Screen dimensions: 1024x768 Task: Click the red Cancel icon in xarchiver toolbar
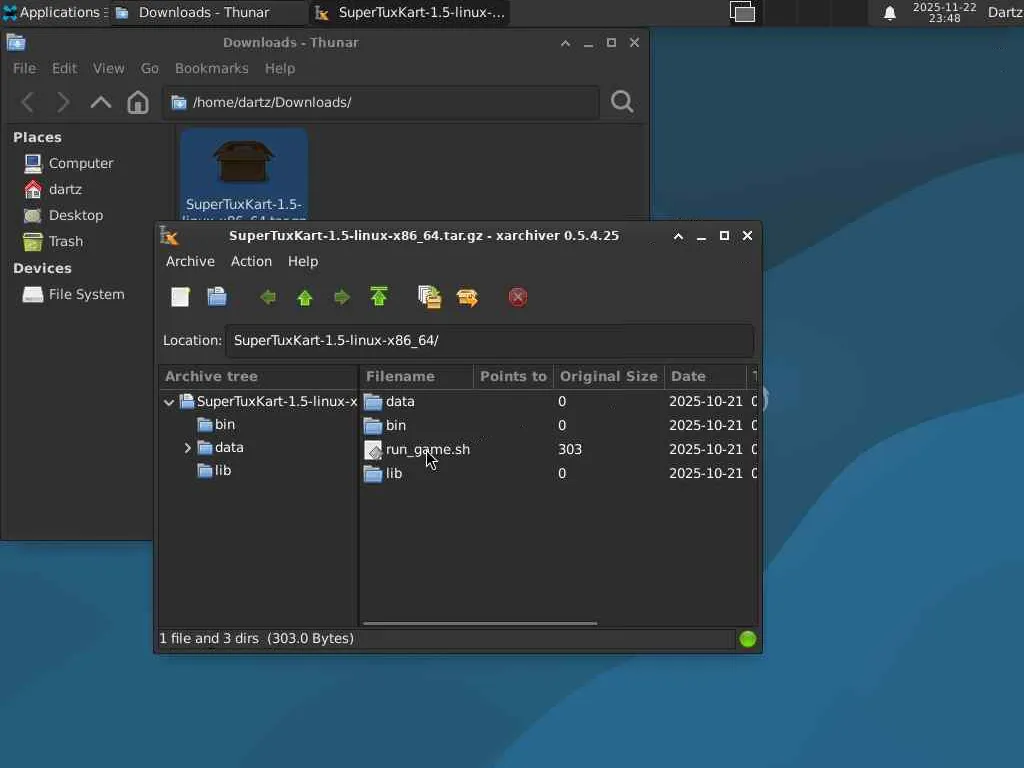pos(518,298)
